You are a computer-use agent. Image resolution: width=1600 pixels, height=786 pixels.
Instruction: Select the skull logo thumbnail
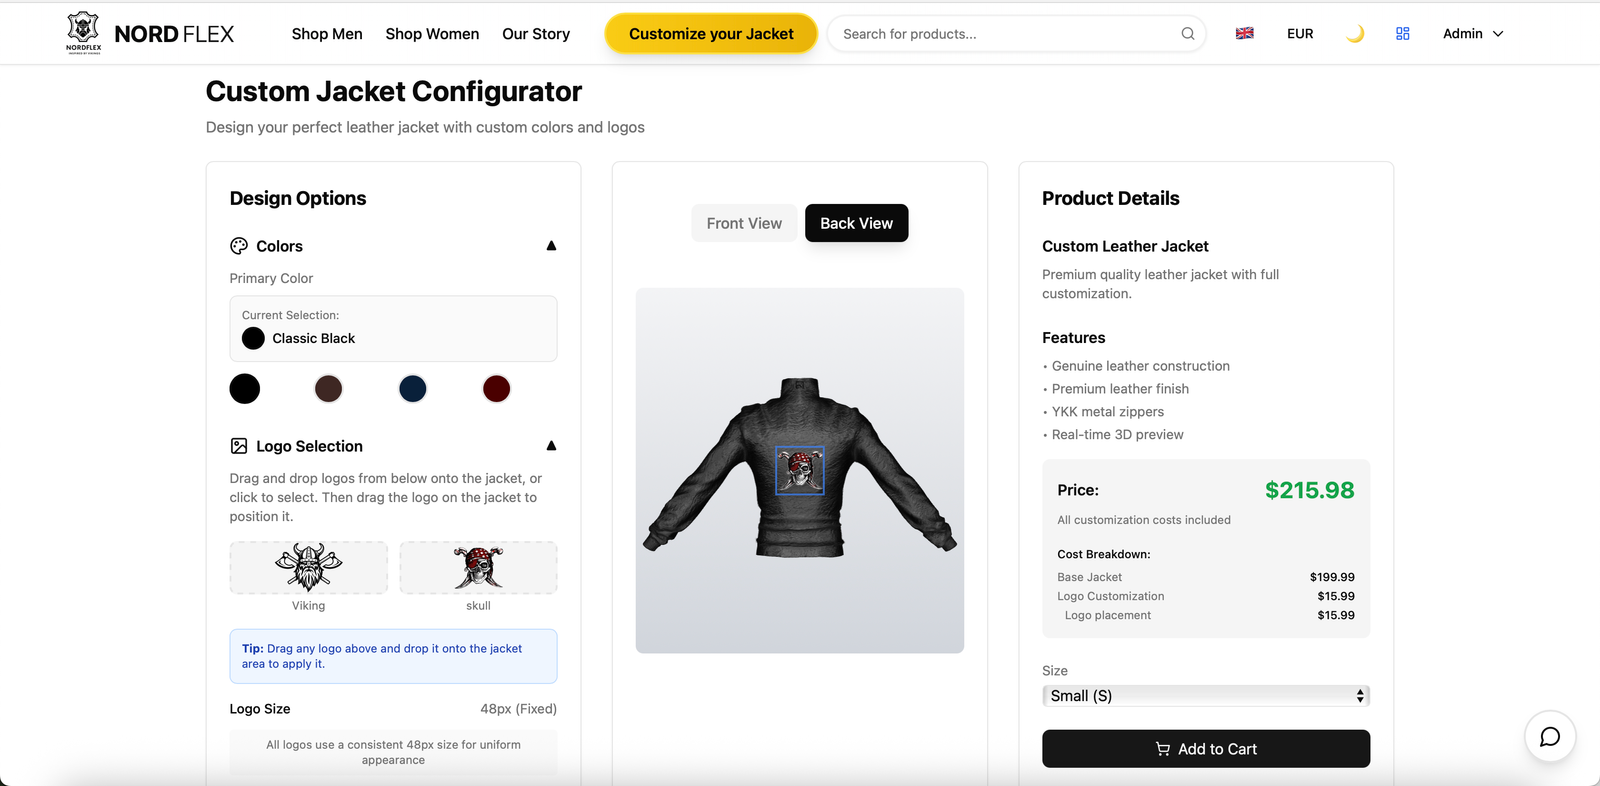pyautogui.click(x=478, y=568)
